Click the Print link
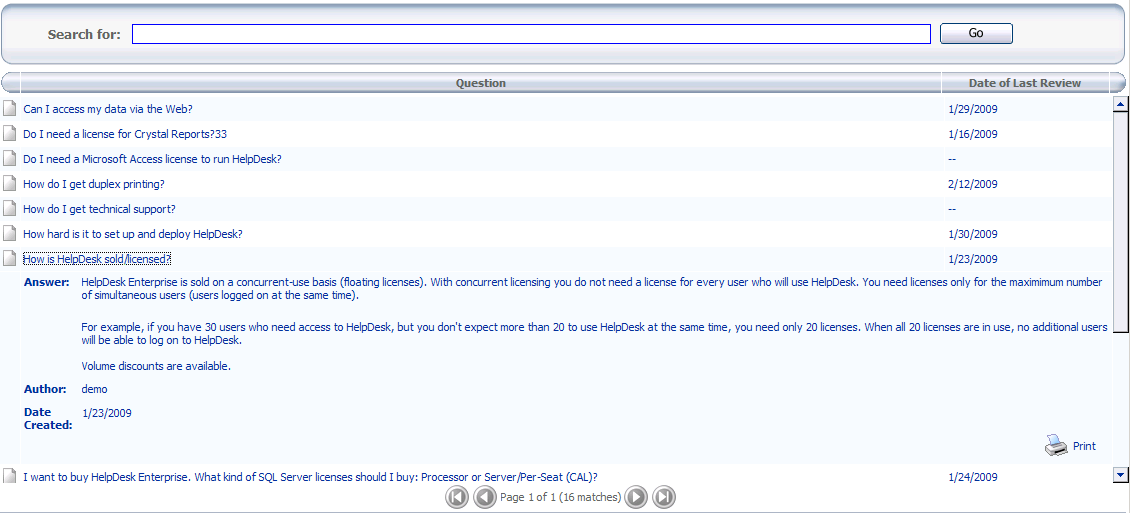1132x513 pixels. 1084,447
